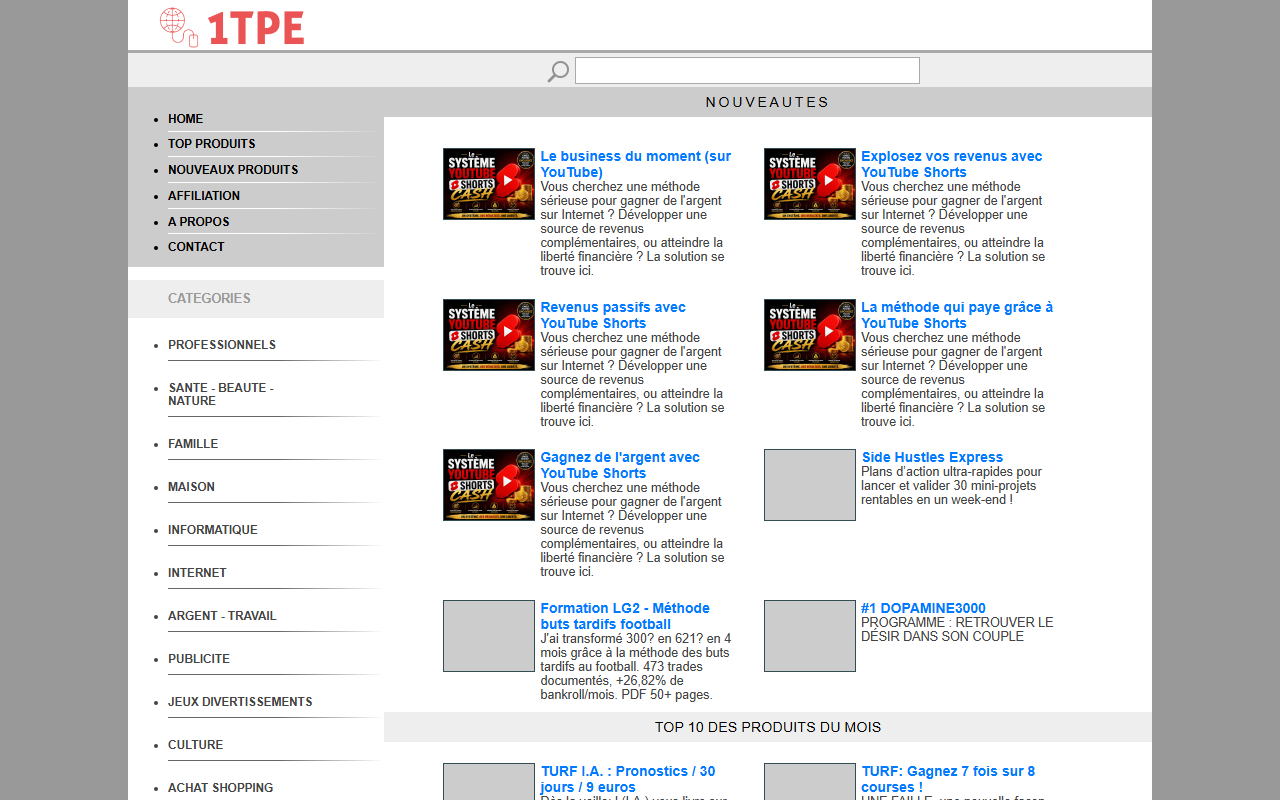Focus the search text field

747,70
